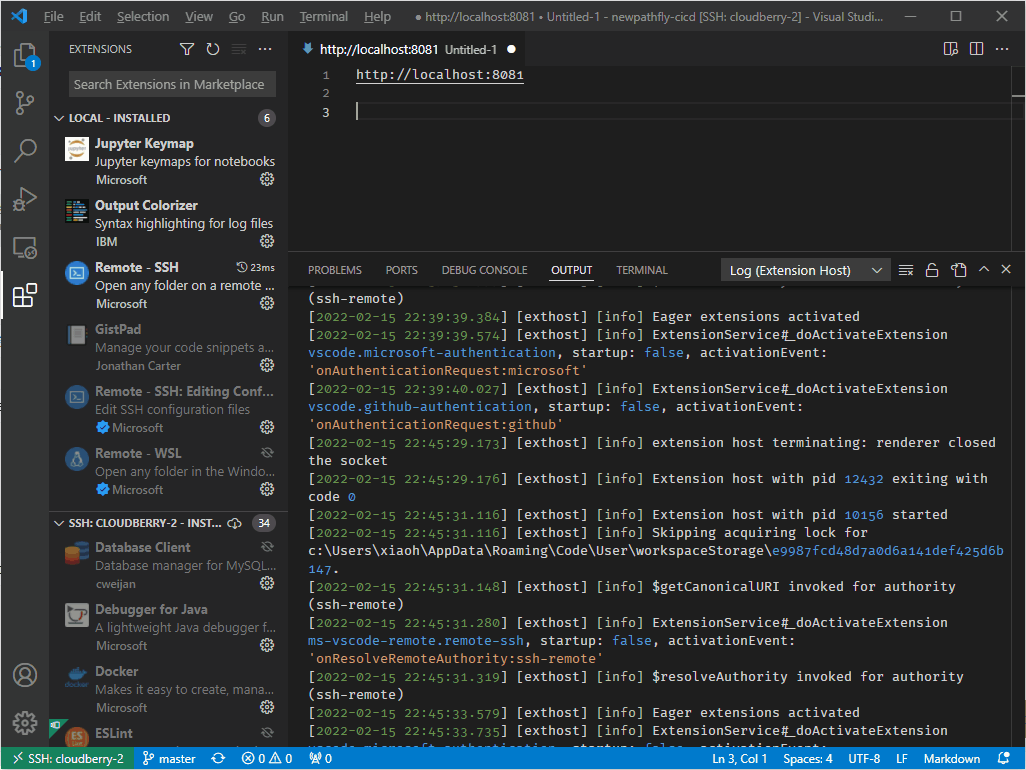This screenshot has height=770, width=1026.
Task: Follow the http://localhost:8081 link in editor
Action: [440, 75]
